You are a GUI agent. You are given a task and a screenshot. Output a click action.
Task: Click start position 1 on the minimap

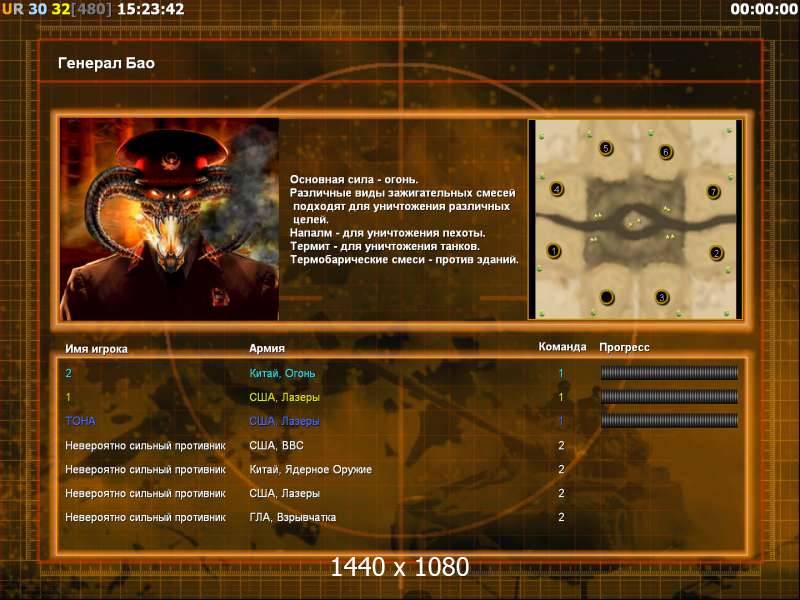pyautogui.click(x=554, y=251)
